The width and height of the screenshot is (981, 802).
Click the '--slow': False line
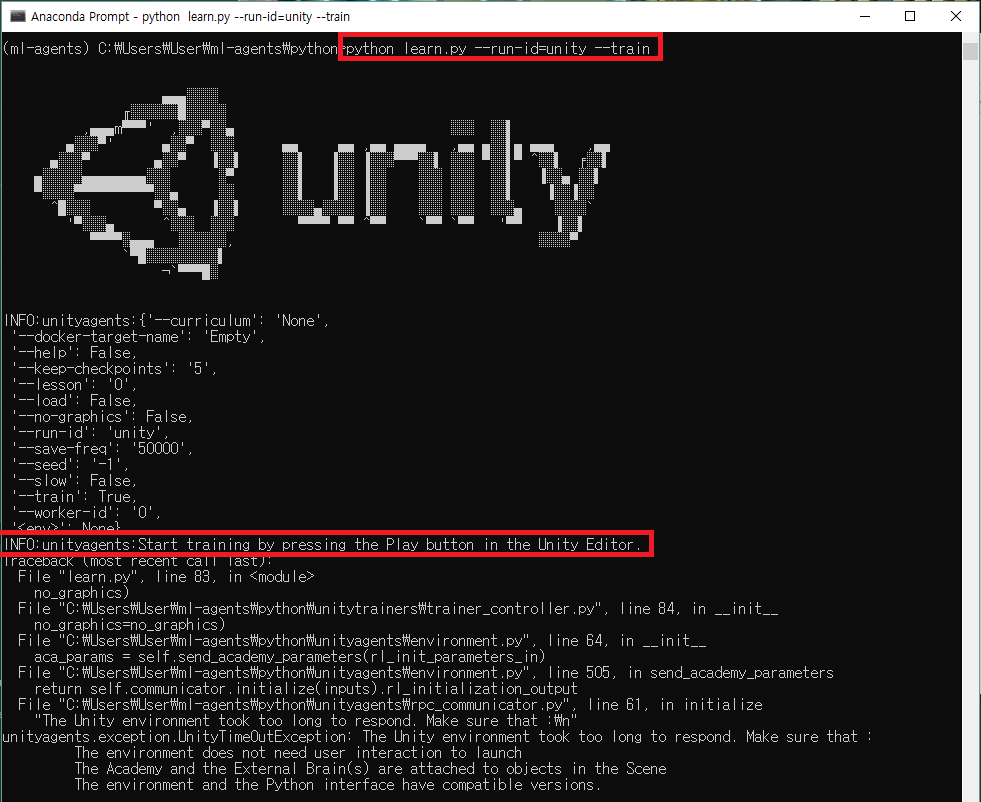(74, 480)
